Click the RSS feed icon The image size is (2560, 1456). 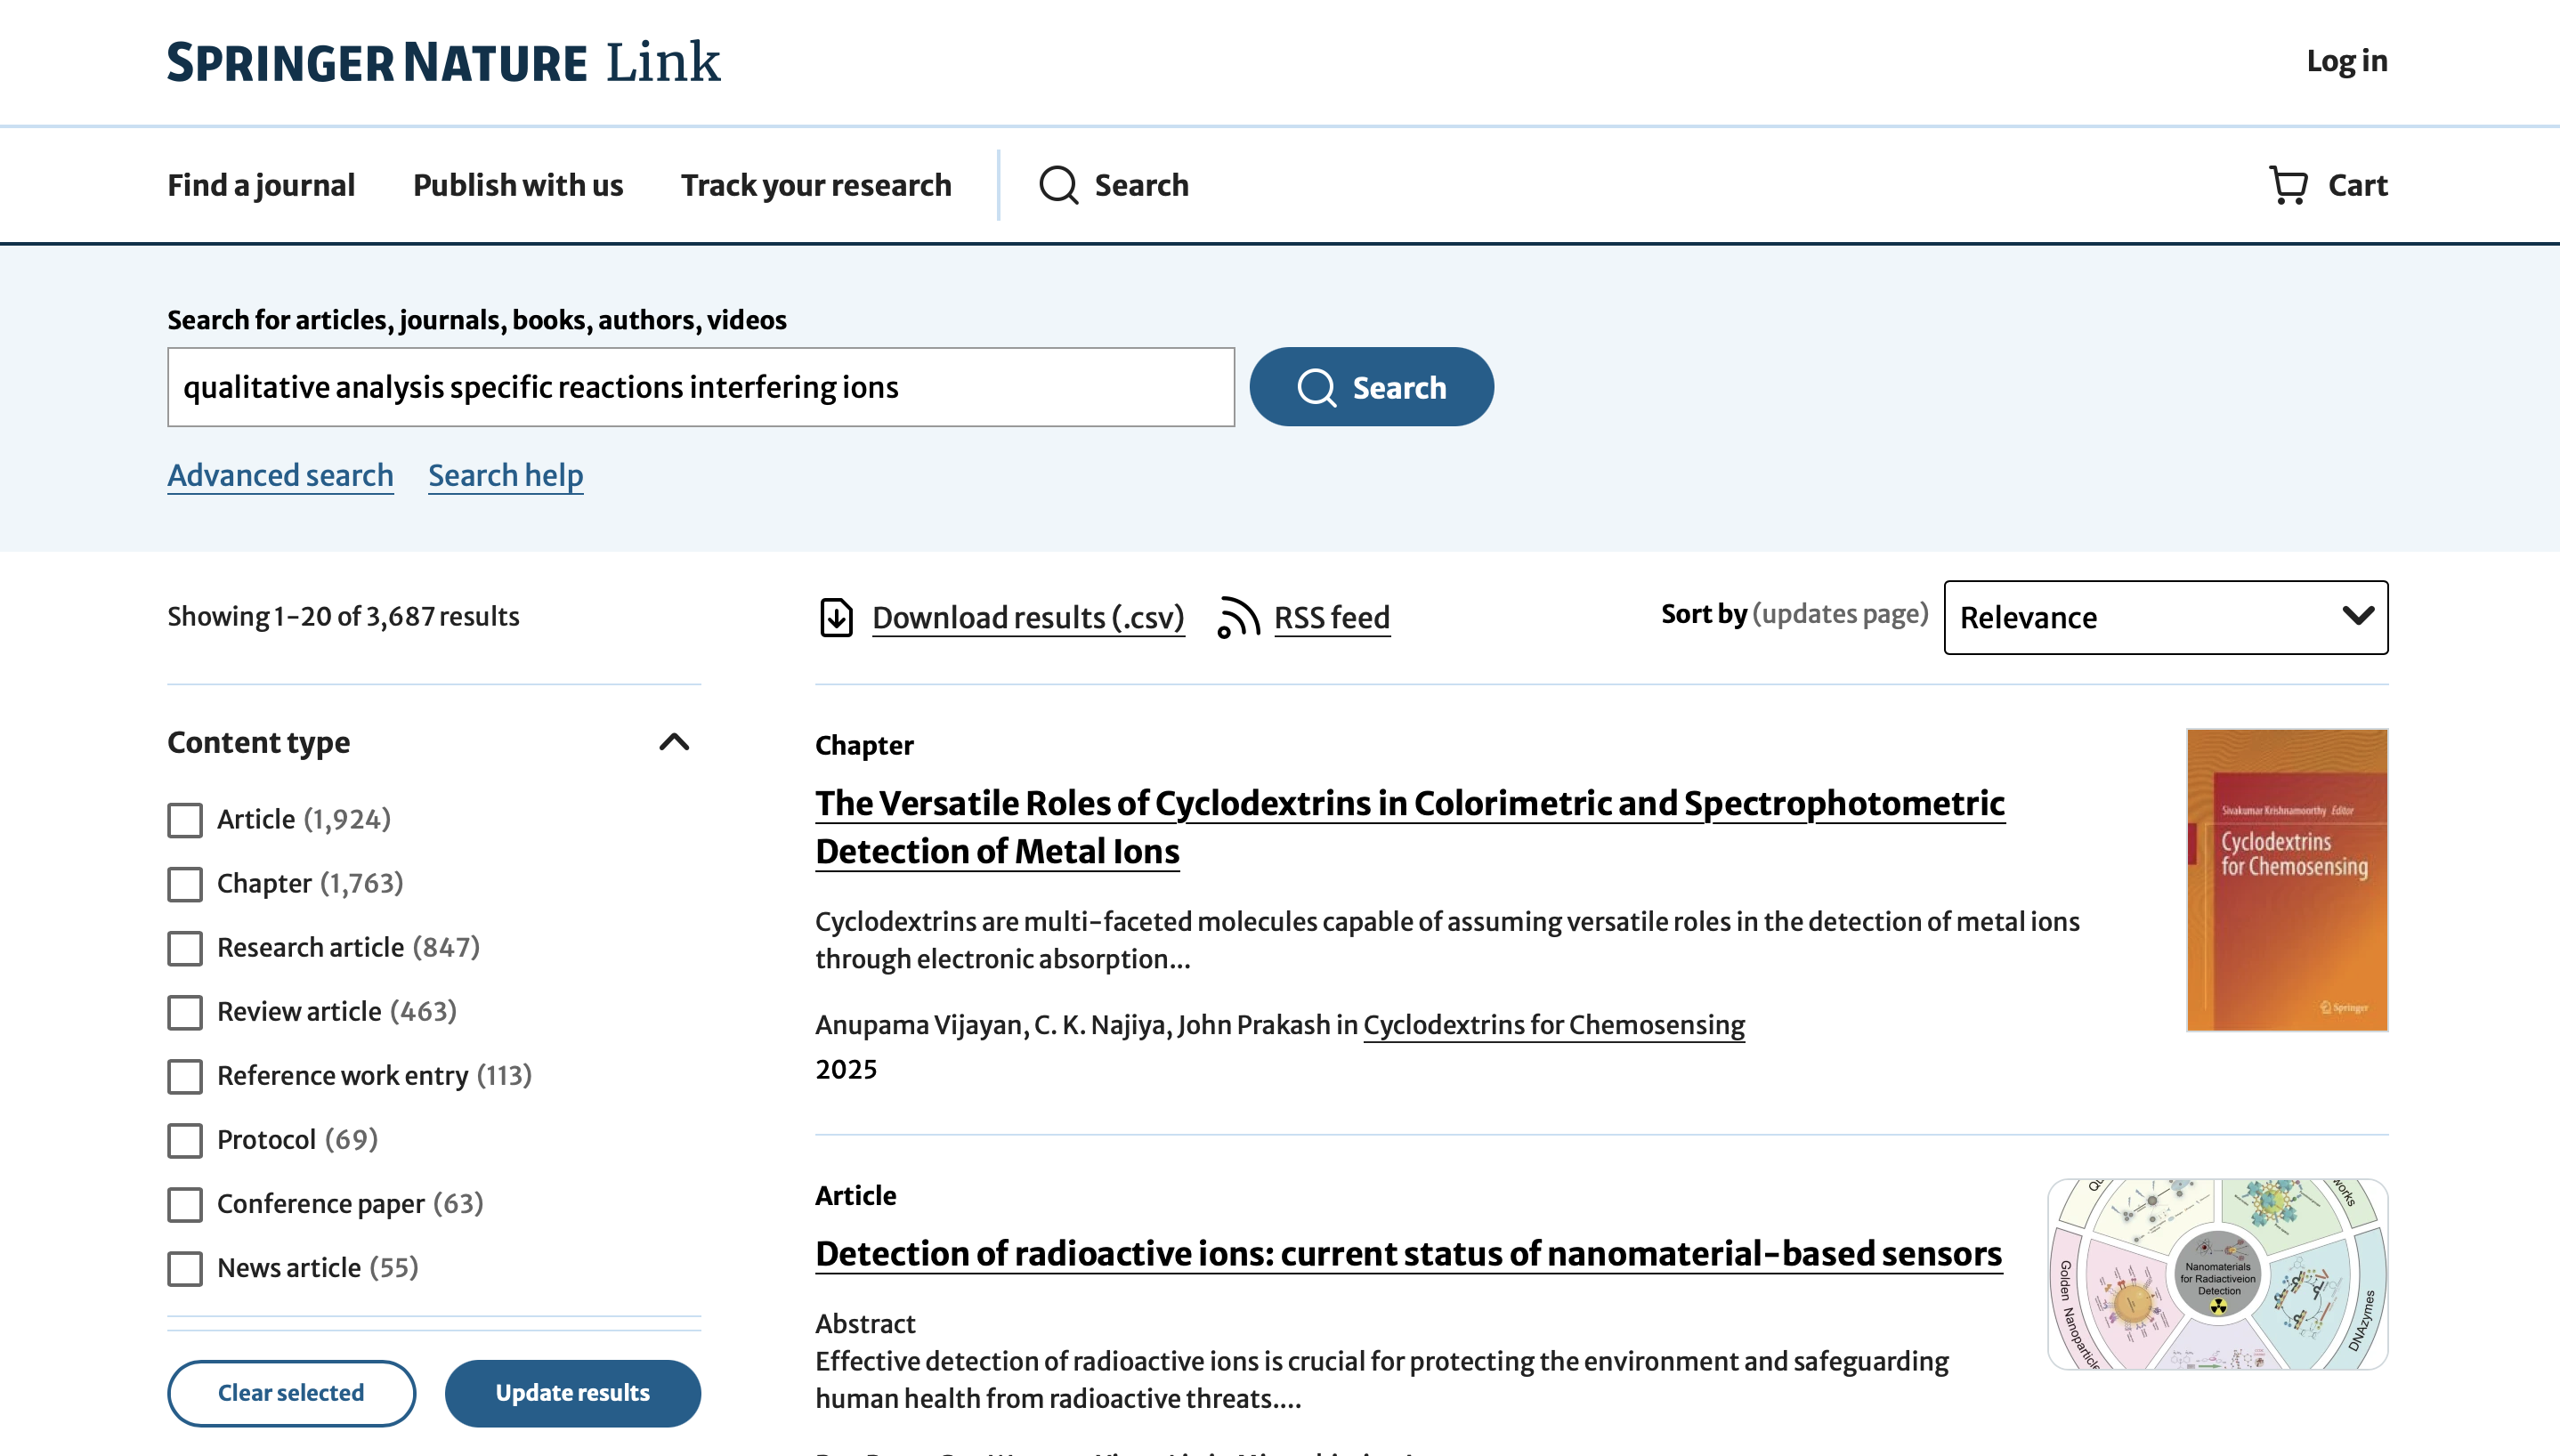(1238, 617)
